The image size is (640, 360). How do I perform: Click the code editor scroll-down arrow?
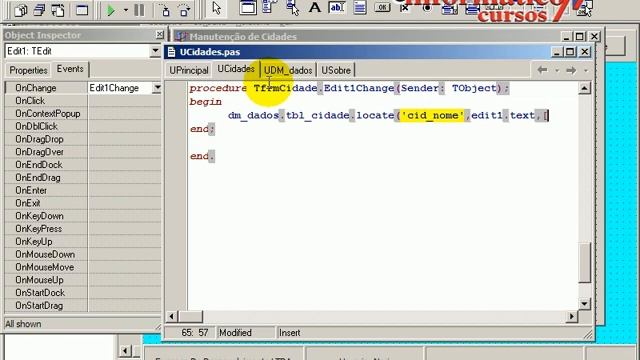584,304
